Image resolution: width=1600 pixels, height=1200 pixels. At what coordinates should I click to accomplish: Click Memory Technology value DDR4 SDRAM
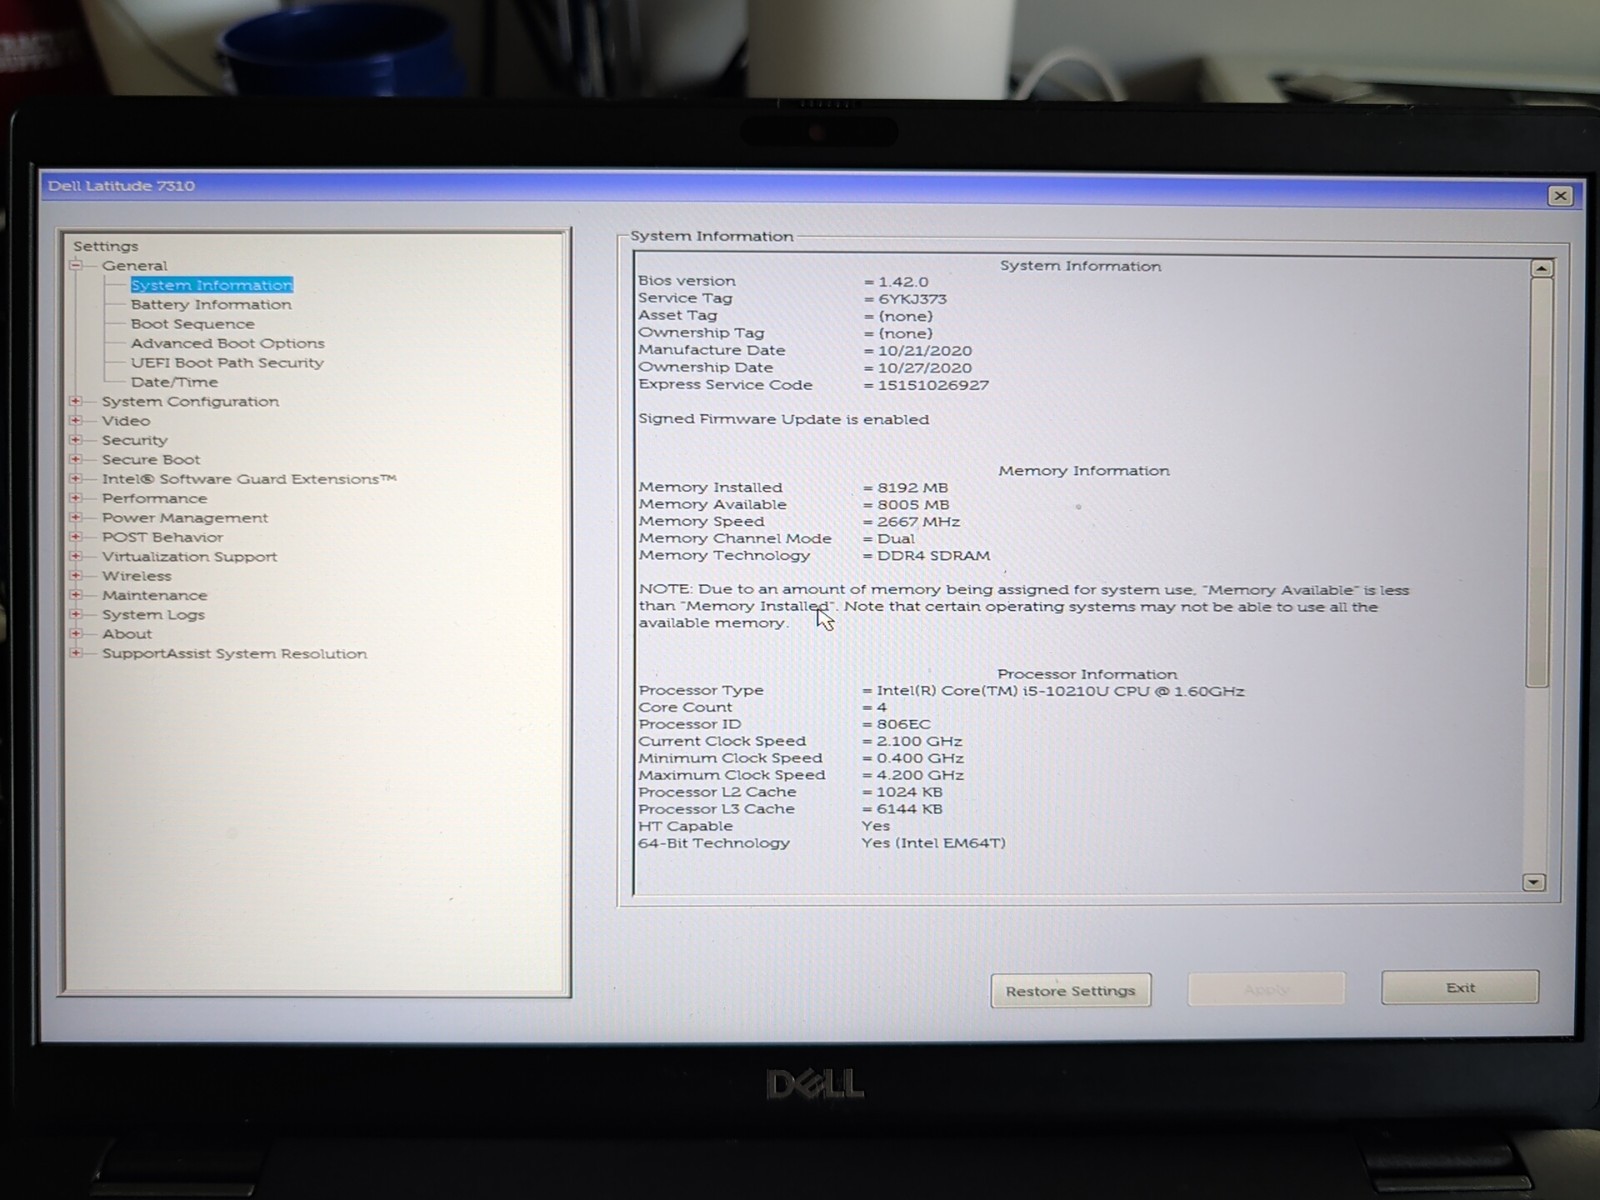pos(933,556)
